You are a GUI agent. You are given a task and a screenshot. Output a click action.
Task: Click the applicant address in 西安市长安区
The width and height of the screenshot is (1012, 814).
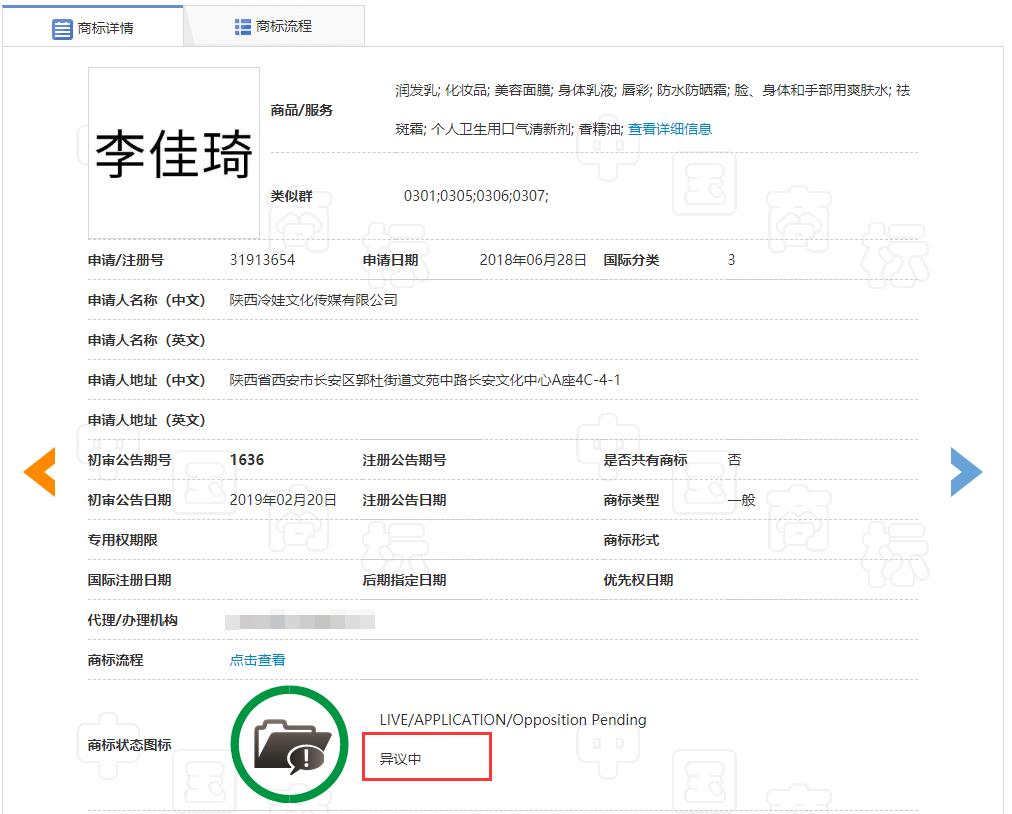(425, 380)
